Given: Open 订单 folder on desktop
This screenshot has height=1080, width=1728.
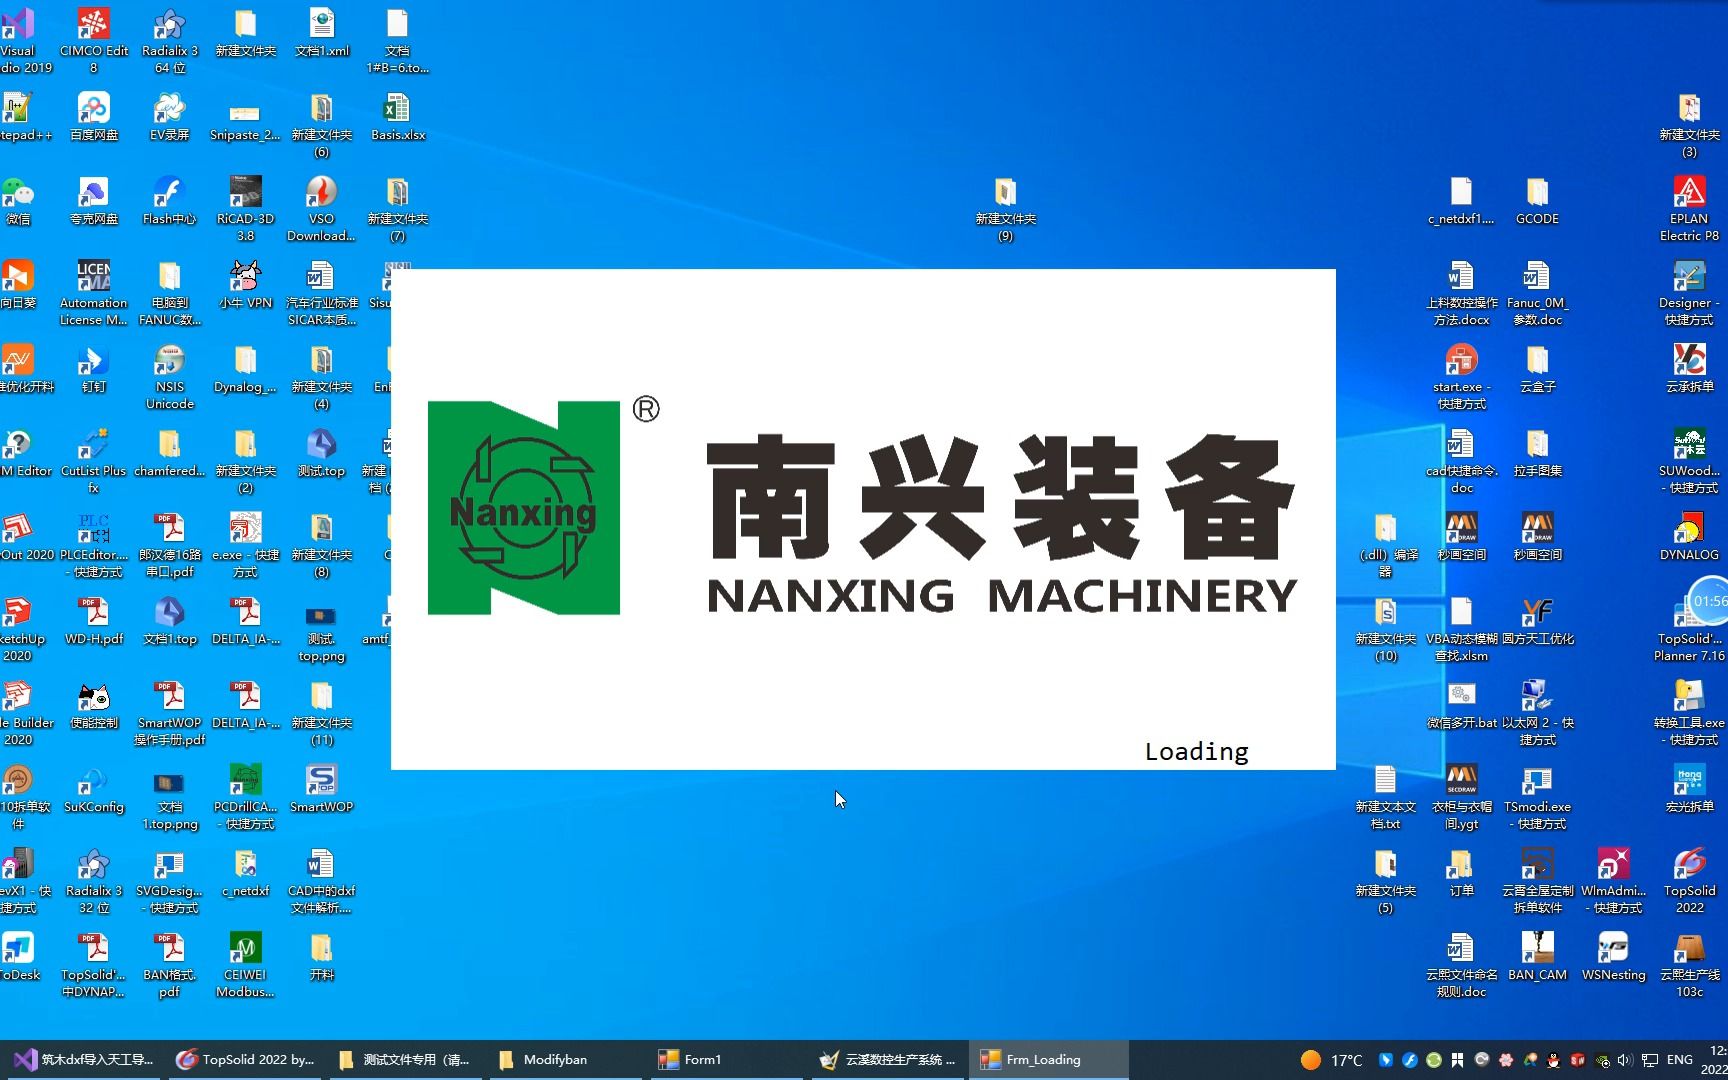Looking at the screenshot, I should 1462,872.
